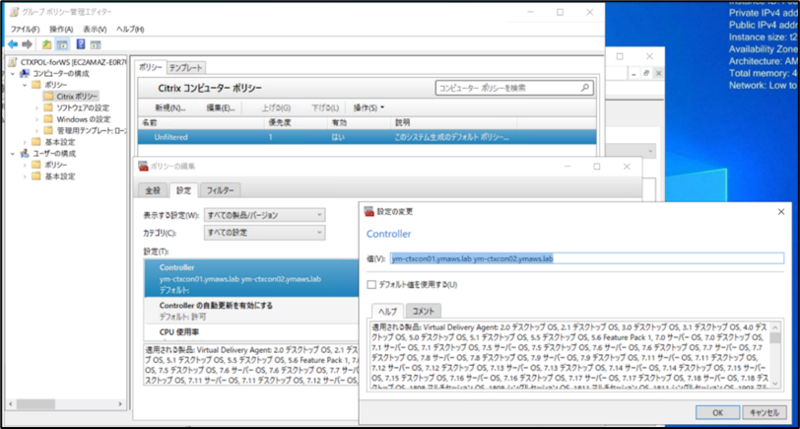Click the キャンセル button
800x429 pixels.
pyautogui.click(x=764, y=412)
